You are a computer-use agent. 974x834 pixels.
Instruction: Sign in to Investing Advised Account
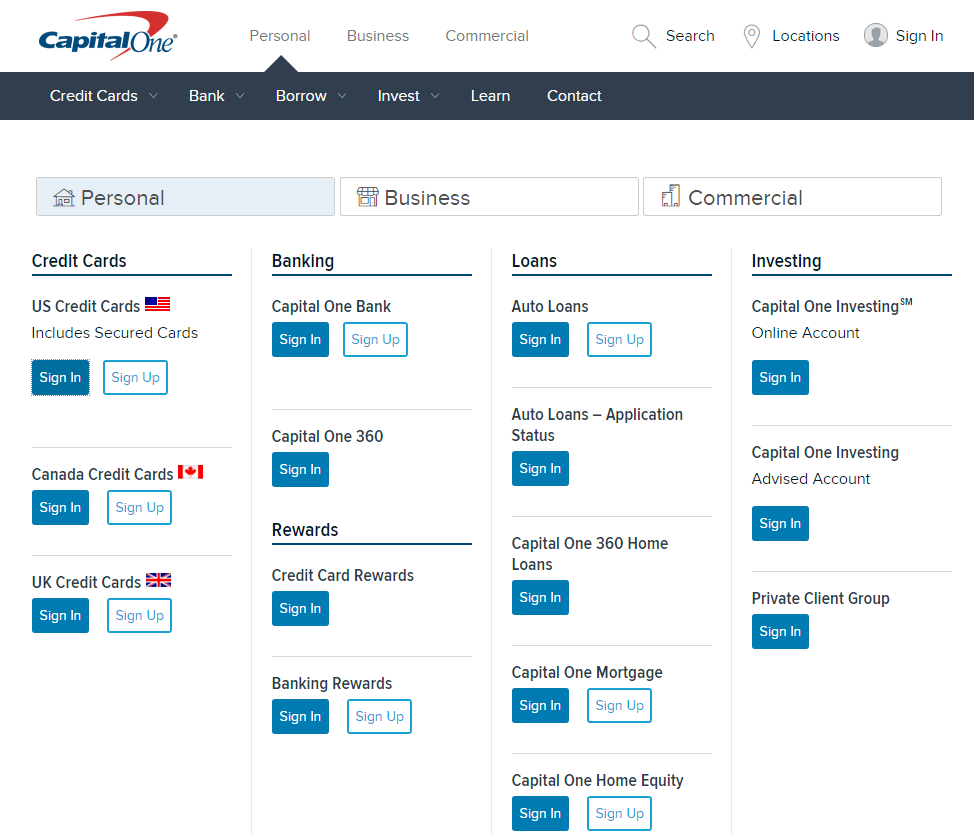tap(780, 524)
